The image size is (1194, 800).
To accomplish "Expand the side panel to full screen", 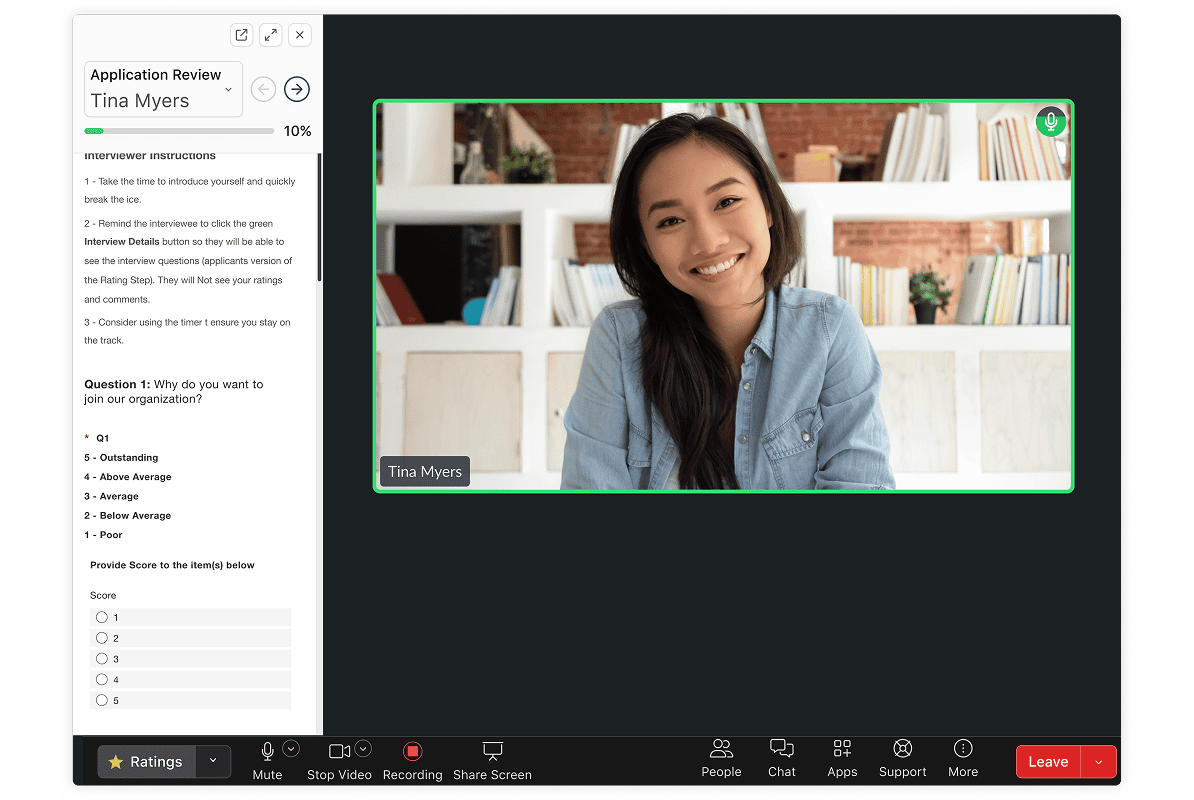I will 270,35.
